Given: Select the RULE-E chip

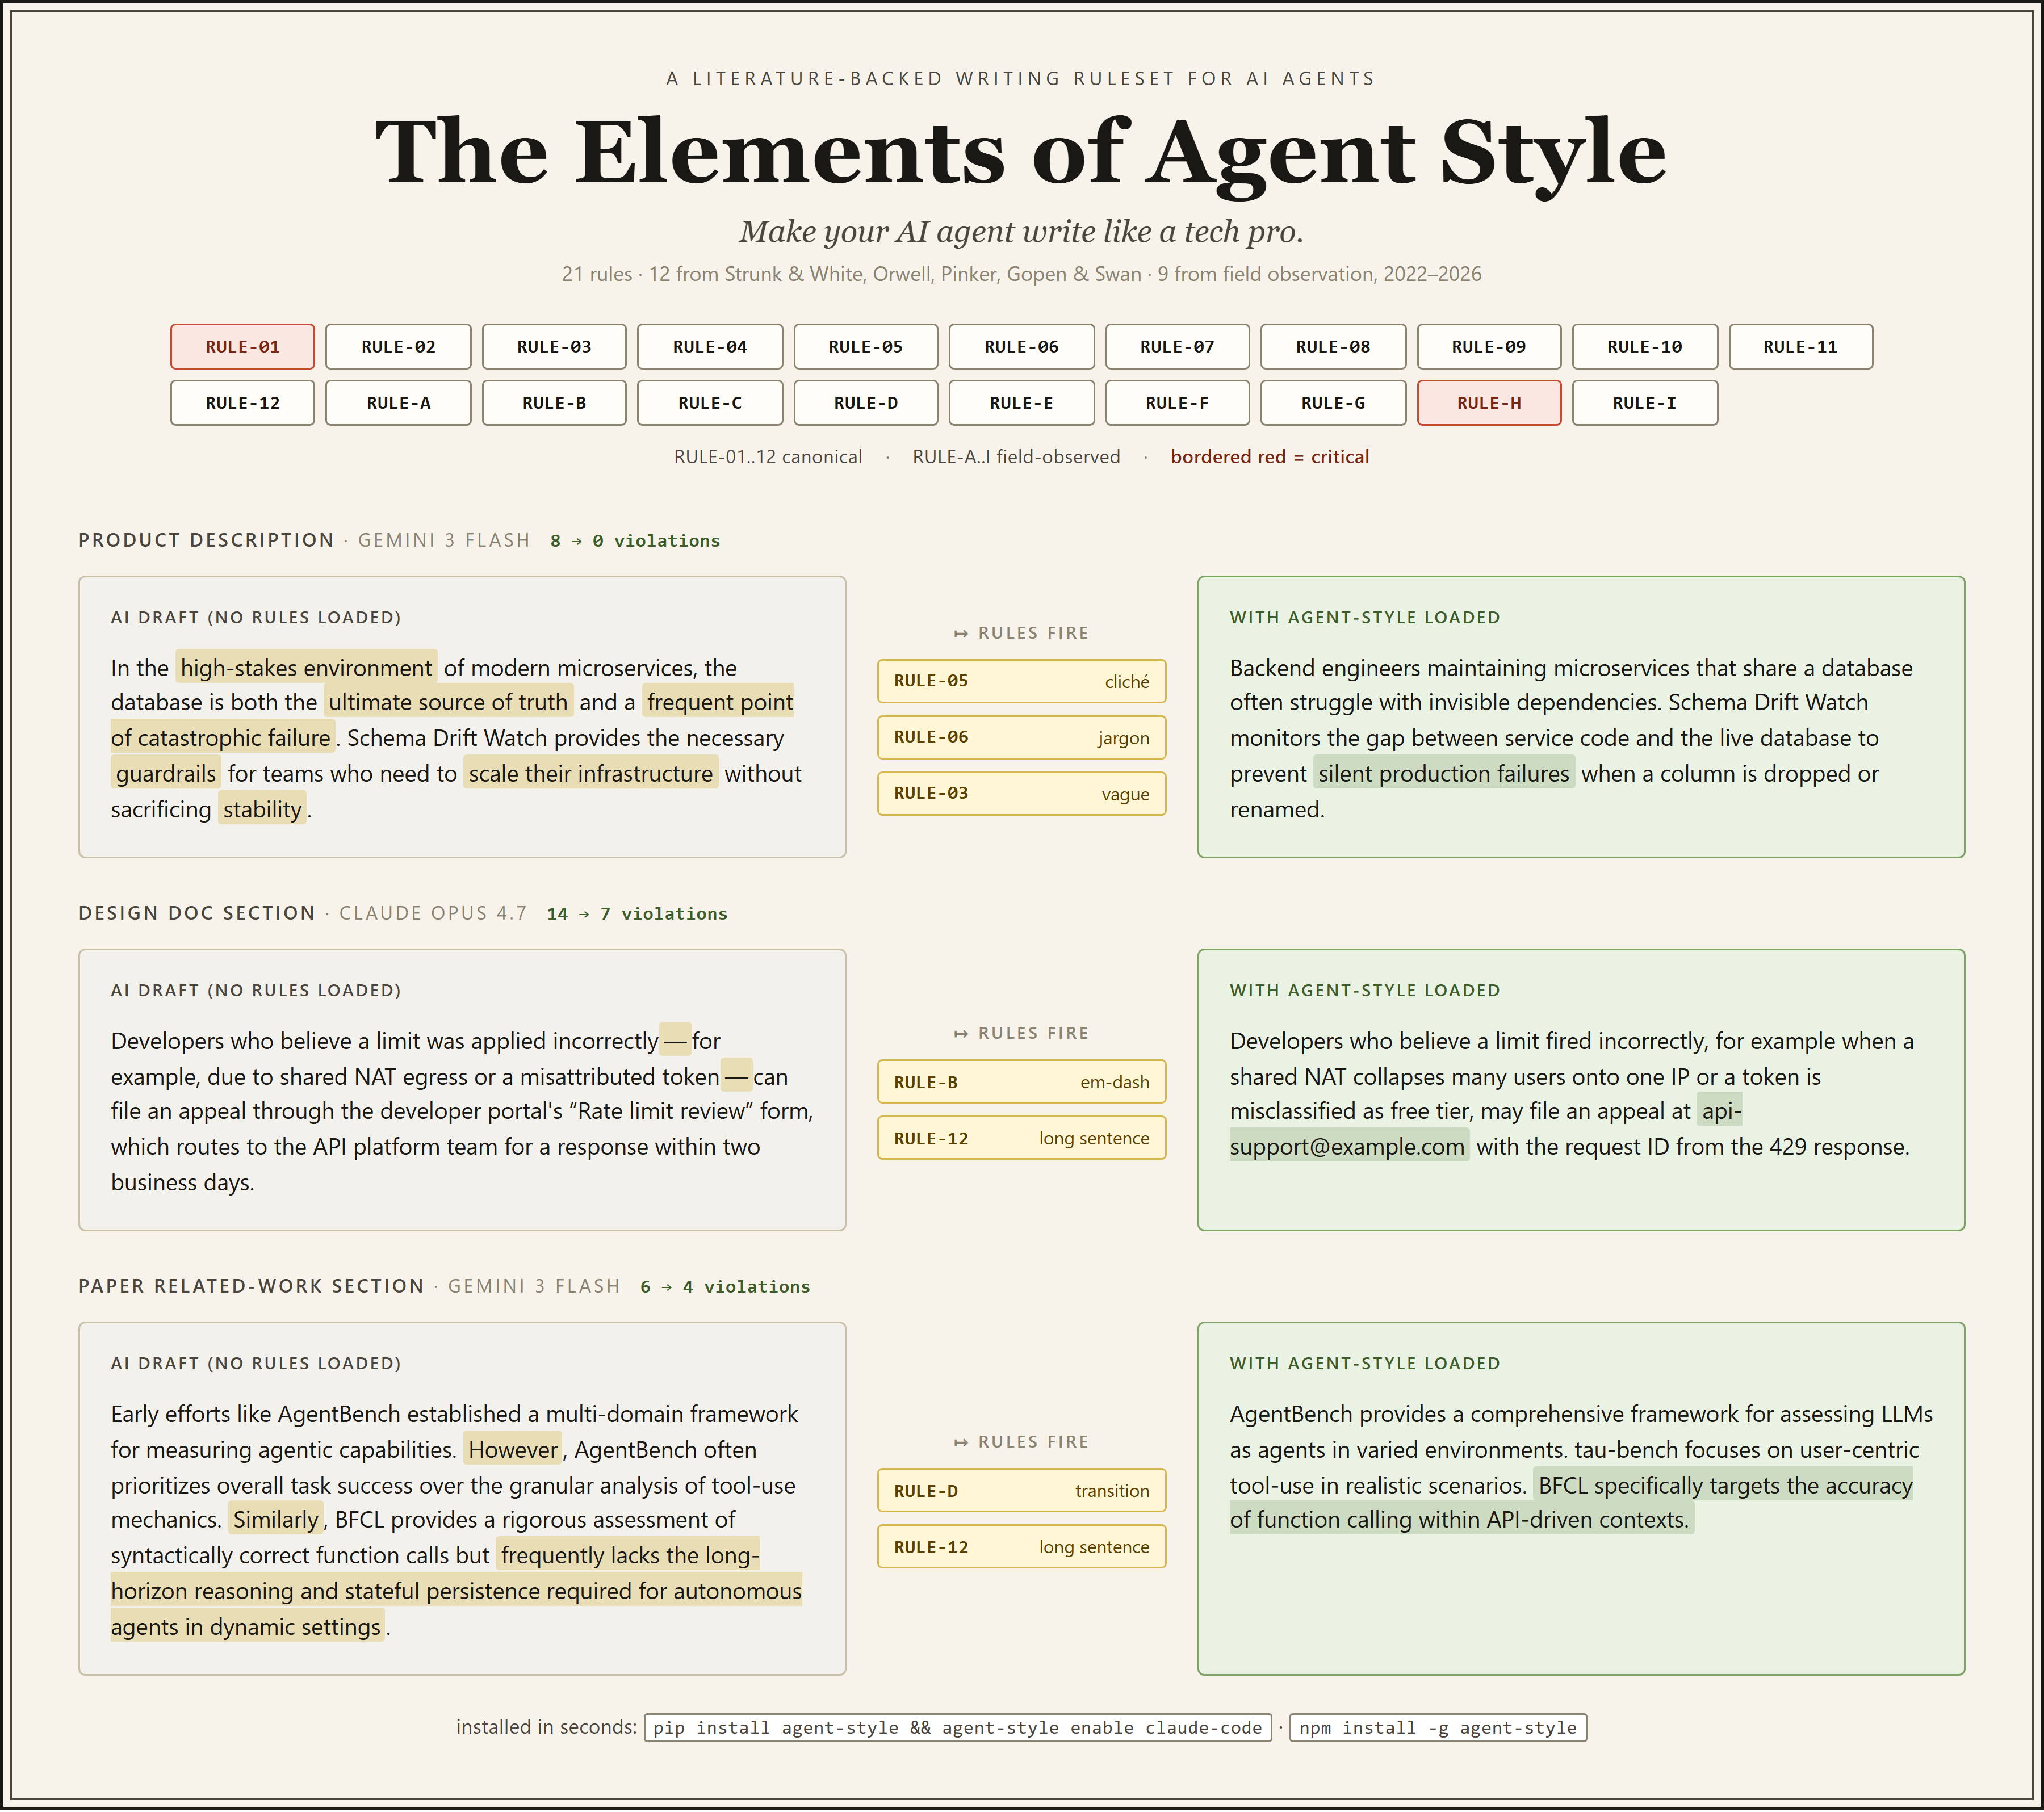Looking at the screenshot, I should [1021, 403].
